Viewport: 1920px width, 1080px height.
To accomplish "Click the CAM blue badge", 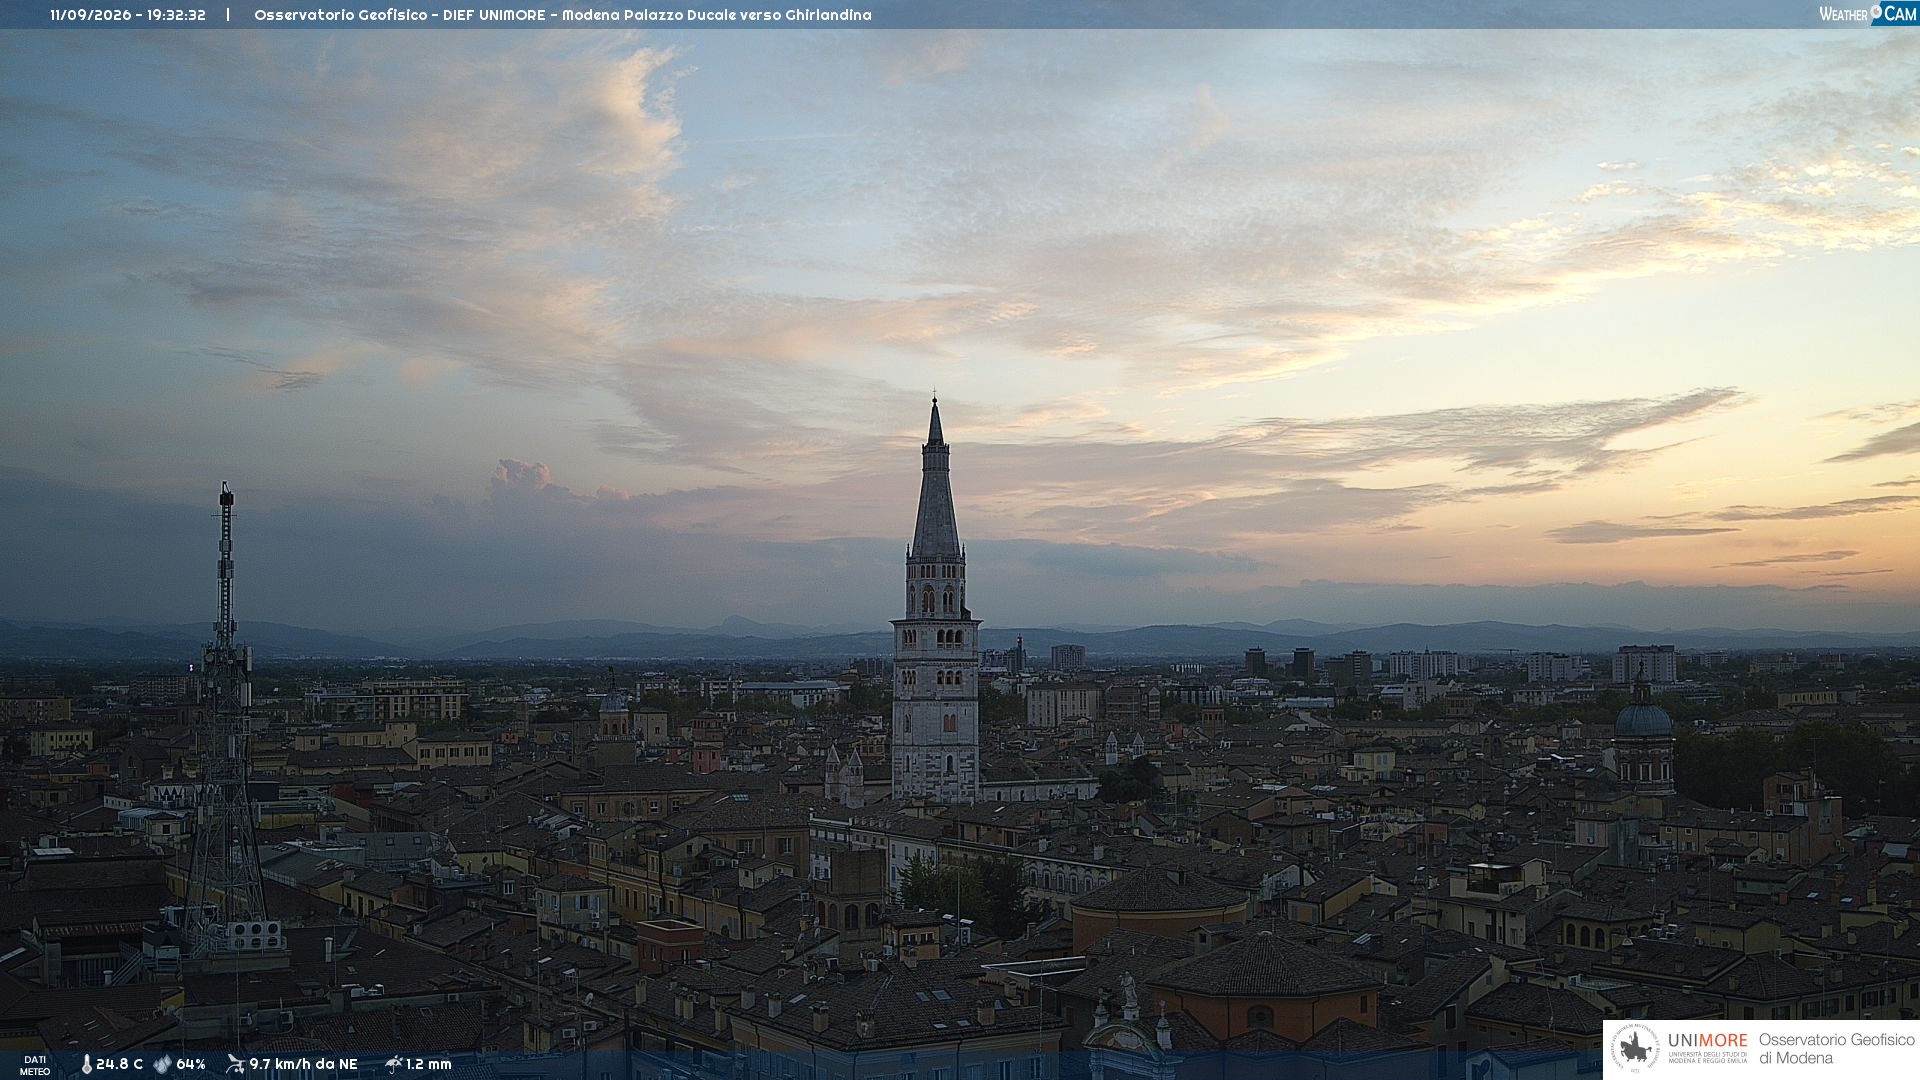I will tap(1894, 13).
